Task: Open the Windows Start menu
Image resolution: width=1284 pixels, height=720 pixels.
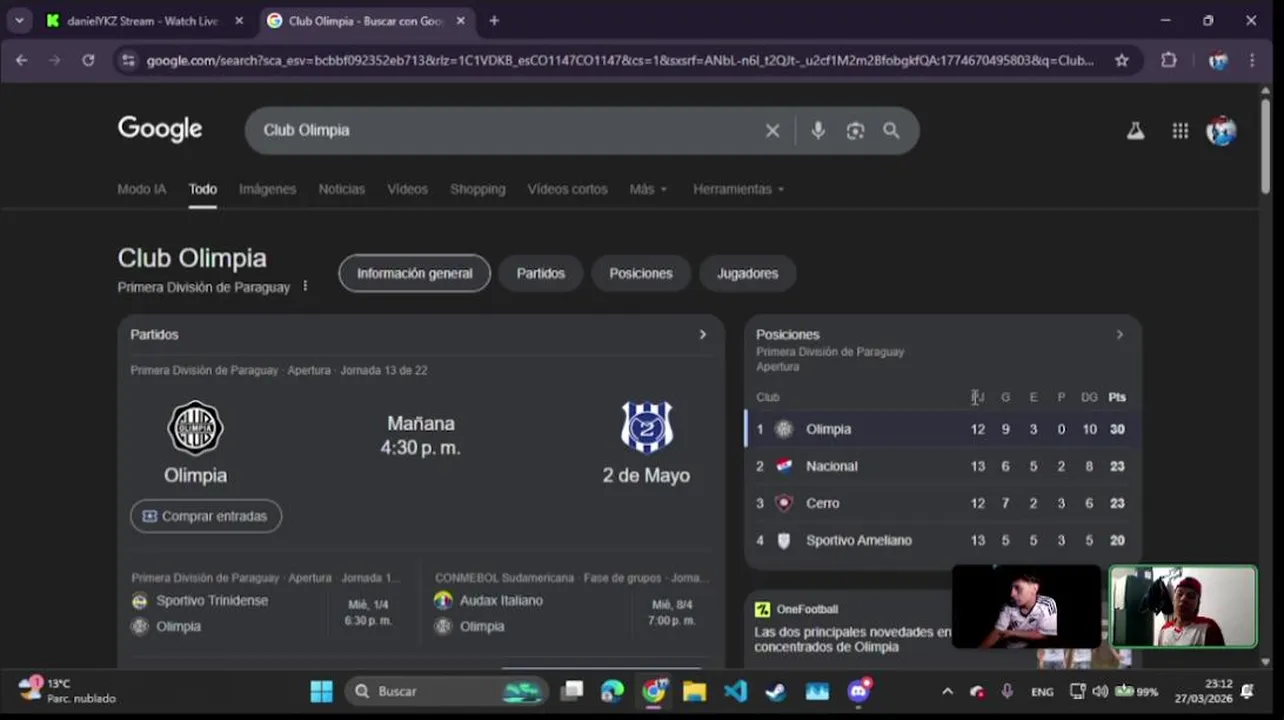Action: click(x=321, y=691)
